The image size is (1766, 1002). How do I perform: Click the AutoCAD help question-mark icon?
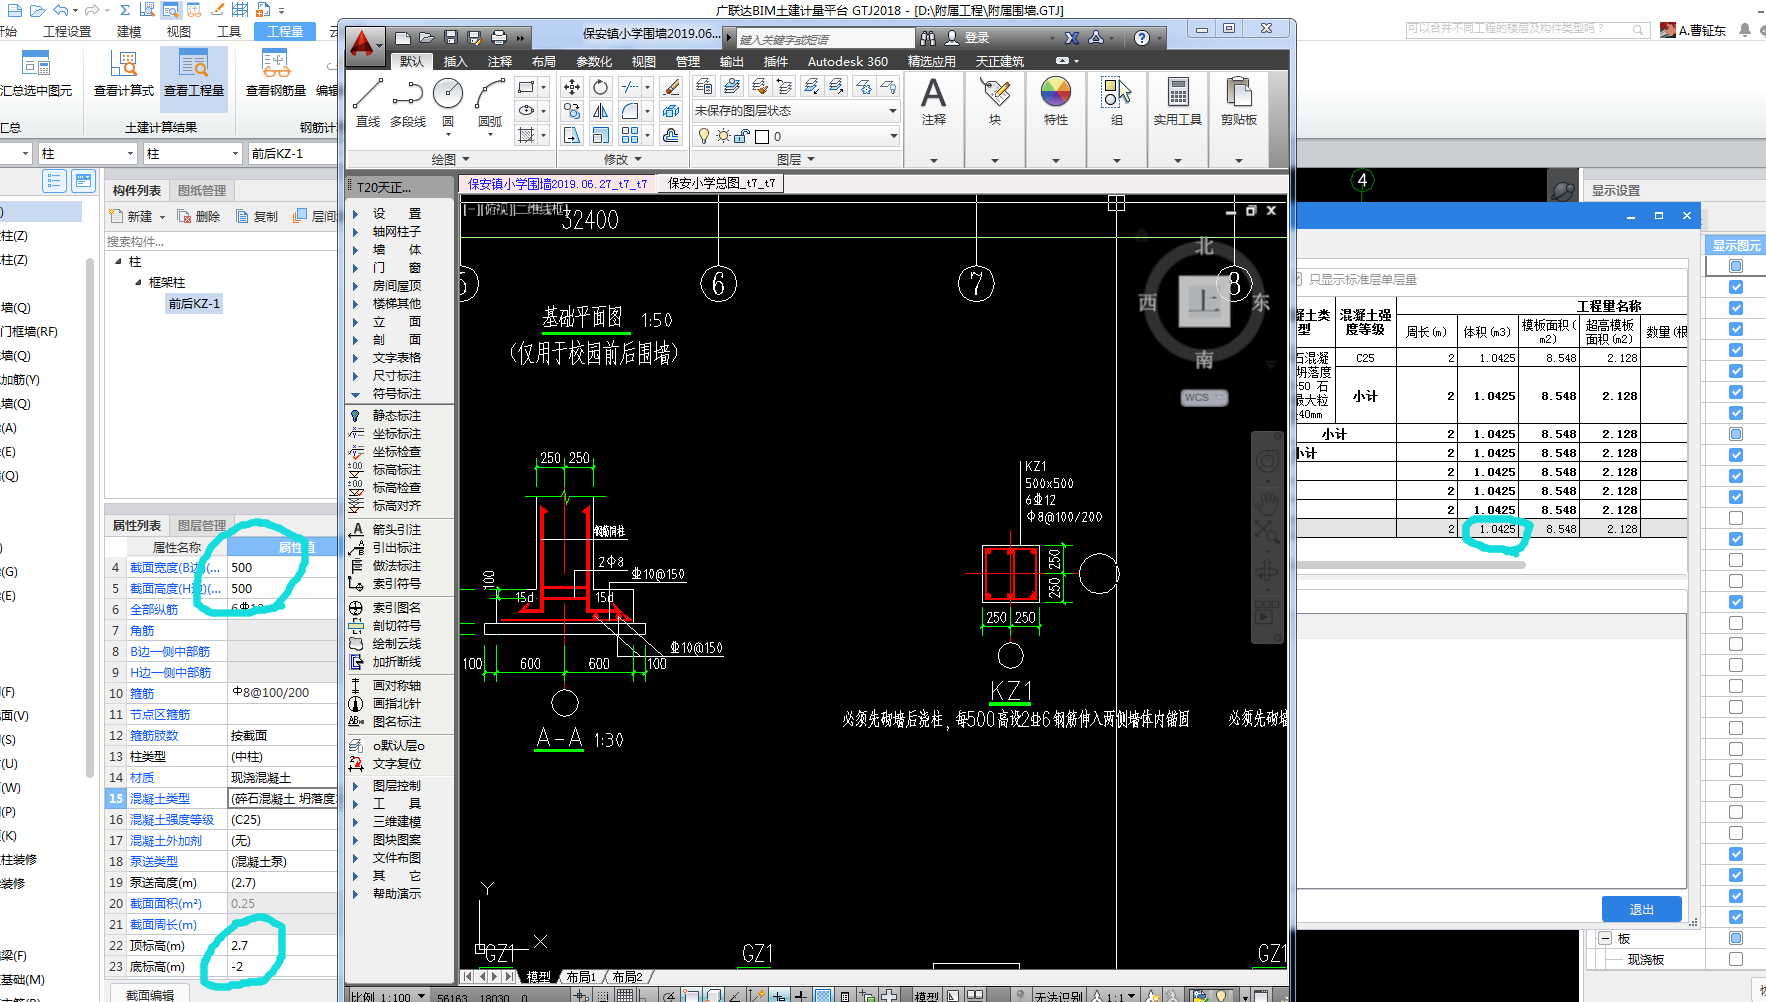[x=1142, y=38]
